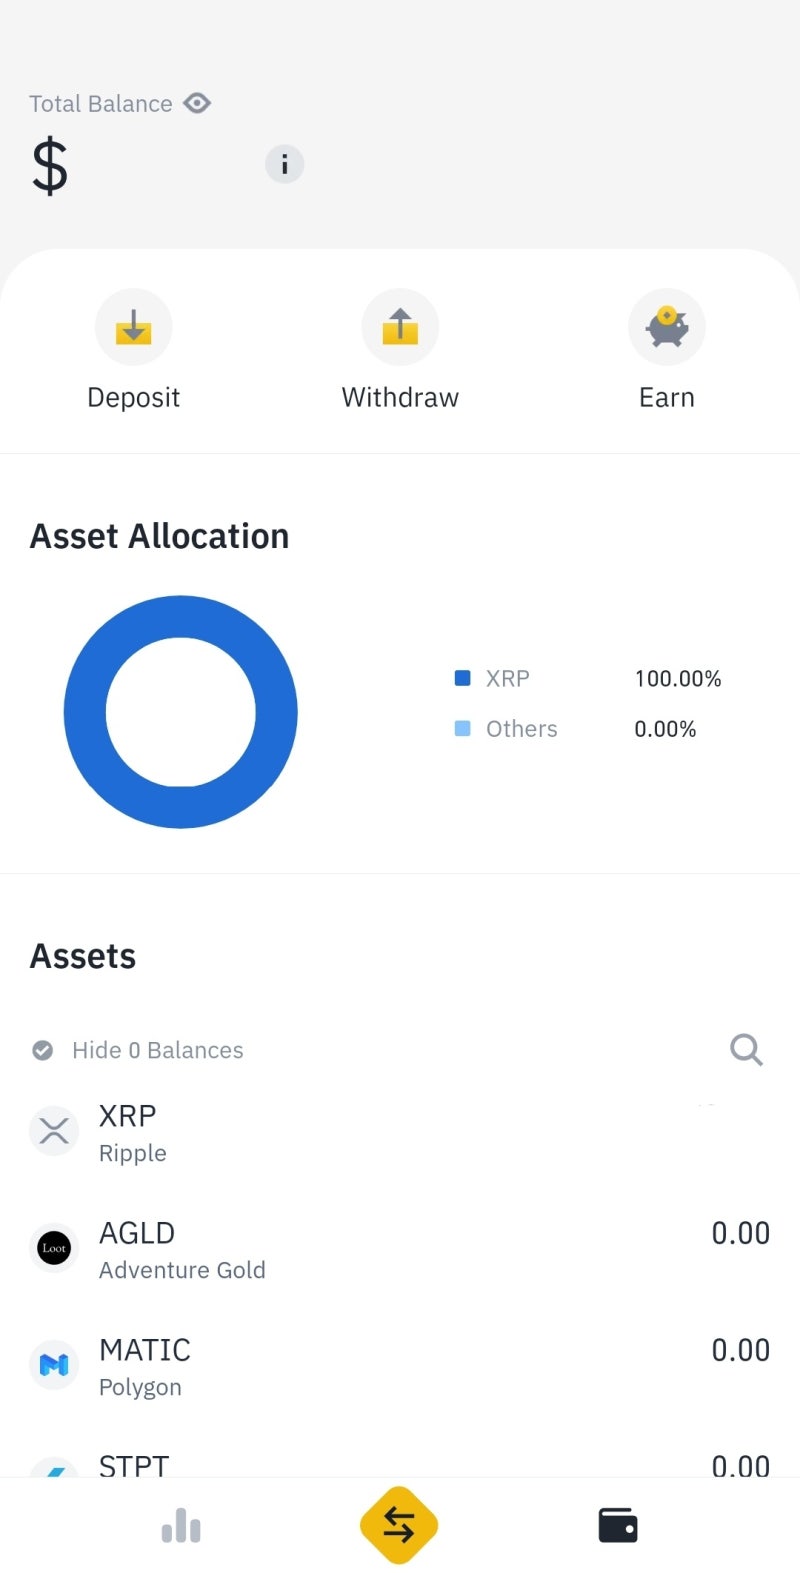Toggle the Hide 0 Balances checkbox

tap(43, 1050)
